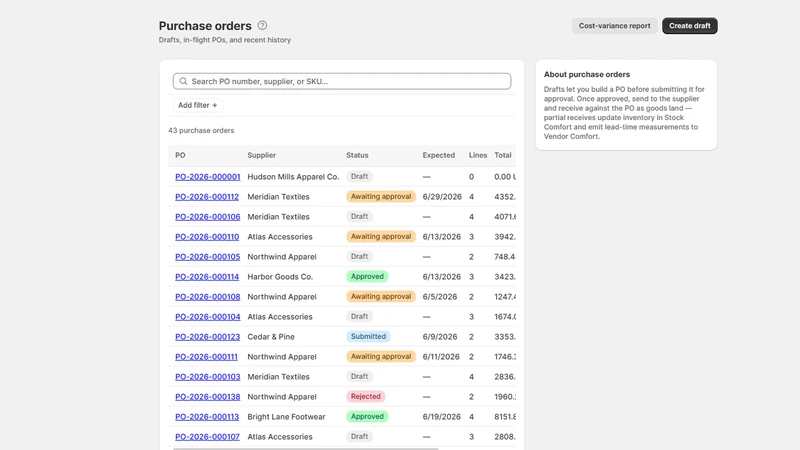Open PO-2026-000111 link

click(206, 357)
